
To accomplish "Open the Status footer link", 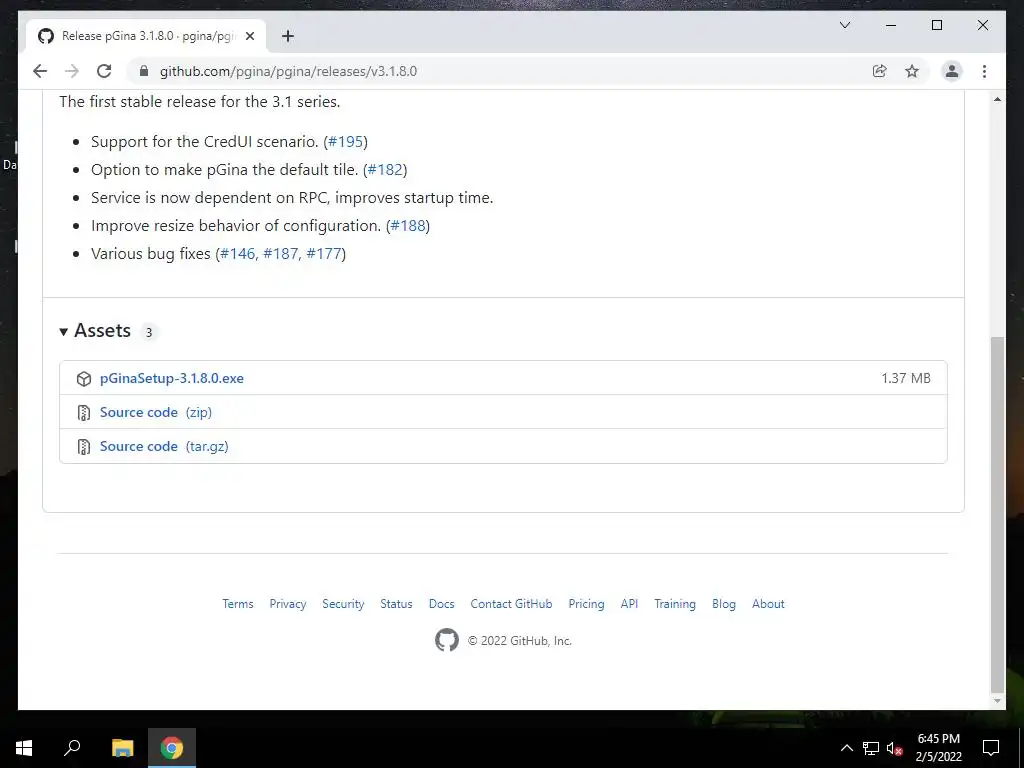I will coord(396,604).
